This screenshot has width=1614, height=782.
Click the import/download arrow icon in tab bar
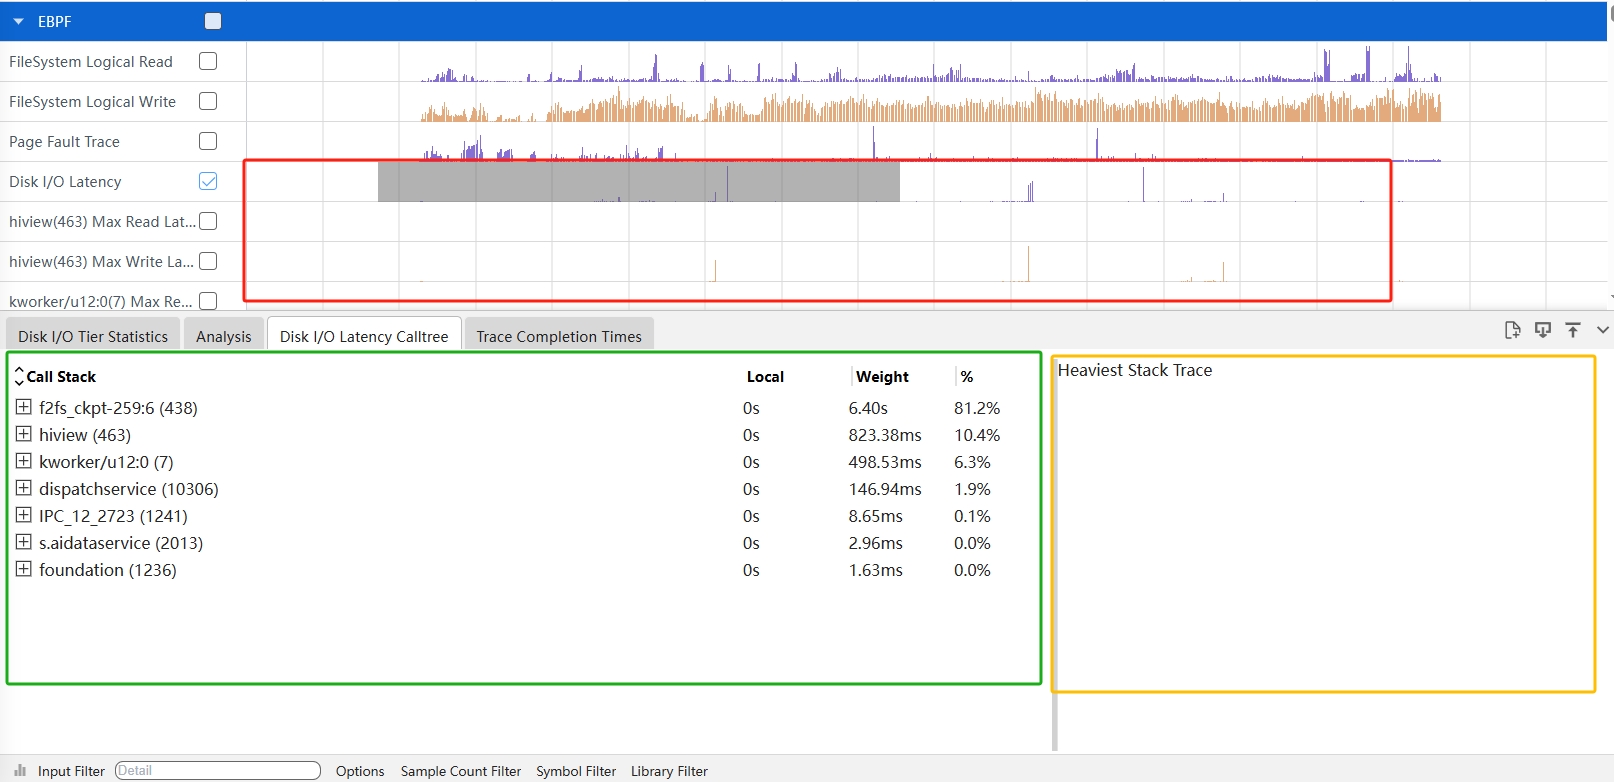1543,330
